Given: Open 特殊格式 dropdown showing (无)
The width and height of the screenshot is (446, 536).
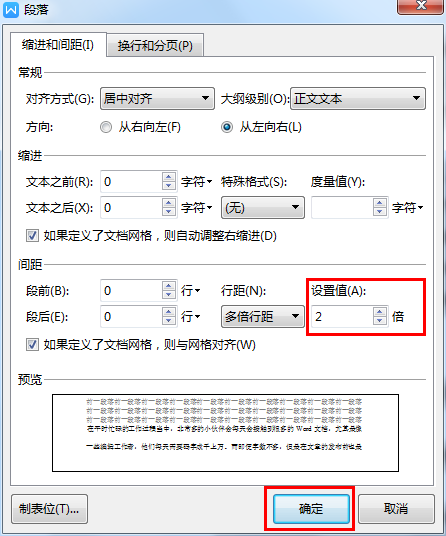Looking at the screenshot, I should (262, 207).
